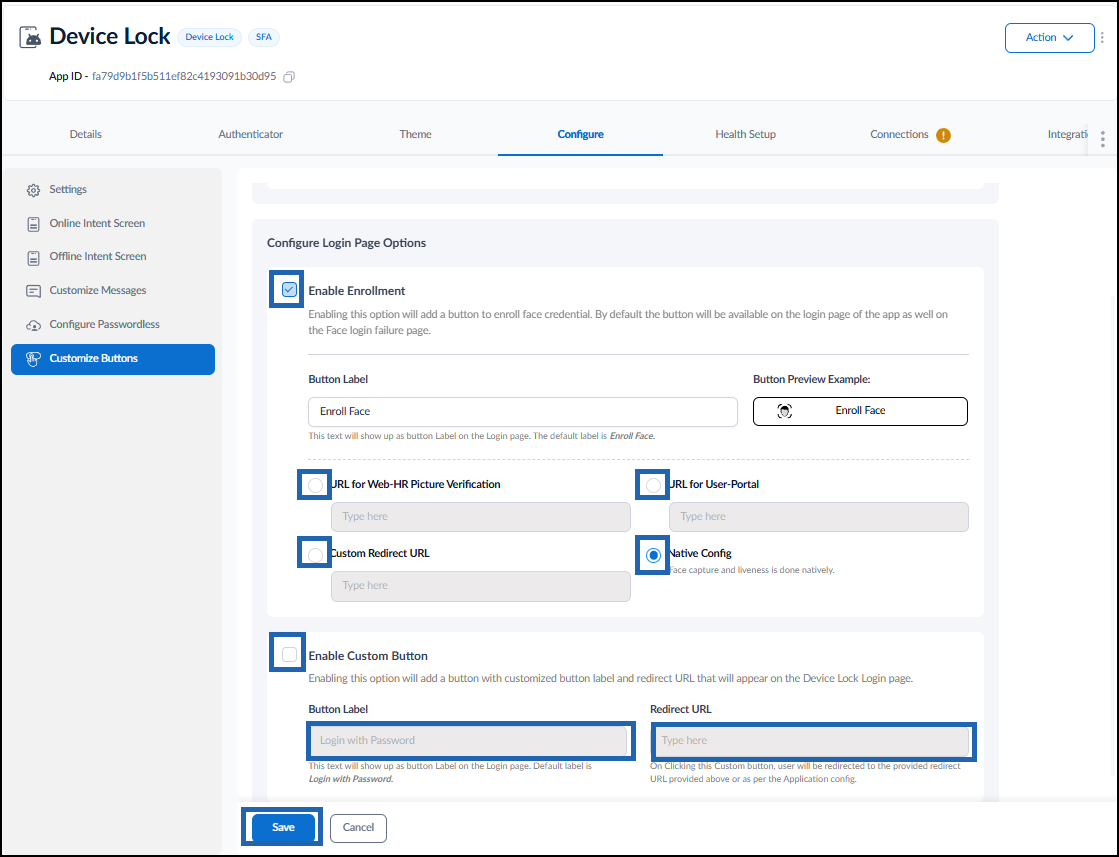
Task: Select URL for User-Portal radio button
Action: 653,485
